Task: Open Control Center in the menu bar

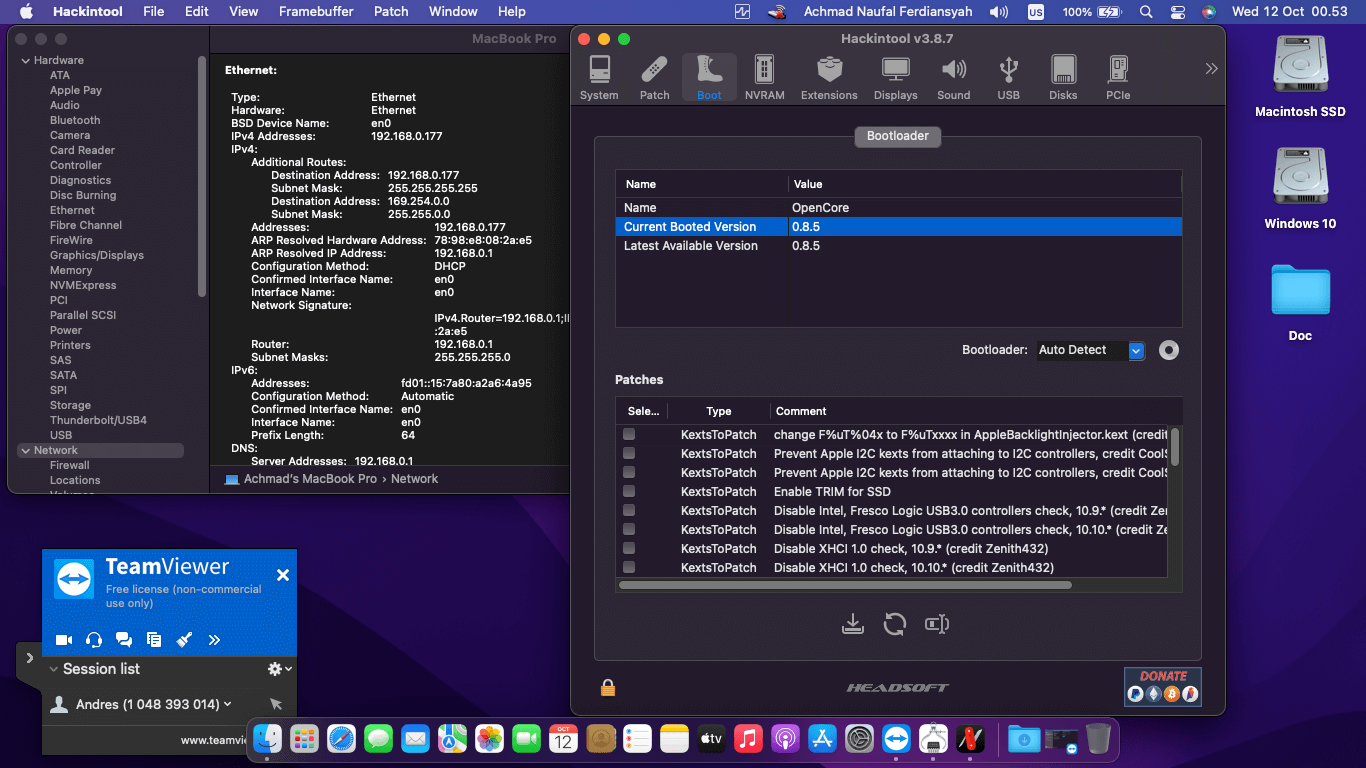Action: pos(1177,12)
